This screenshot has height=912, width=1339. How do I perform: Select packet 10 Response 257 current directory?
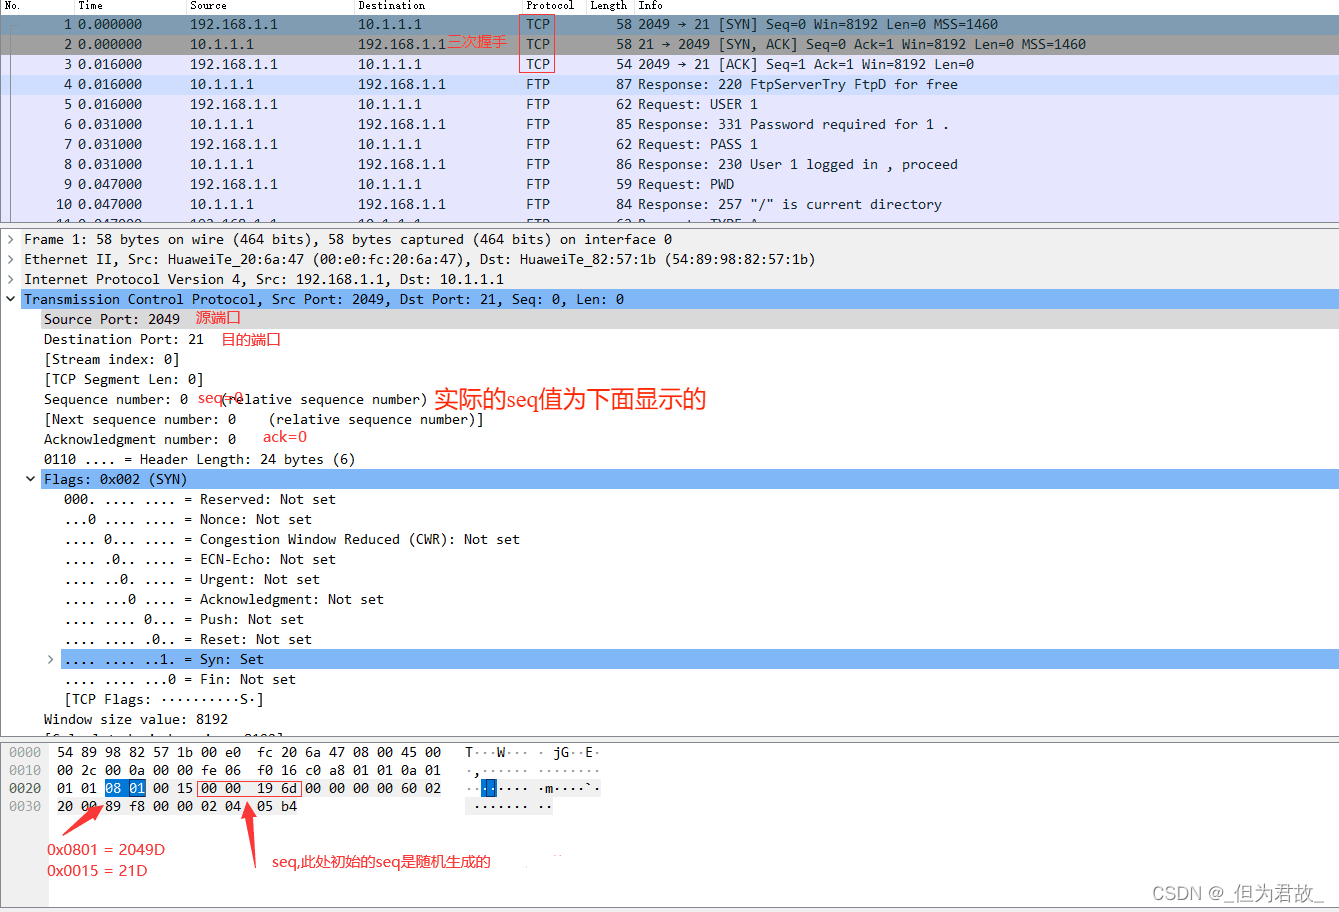click(x=669, y=204)
